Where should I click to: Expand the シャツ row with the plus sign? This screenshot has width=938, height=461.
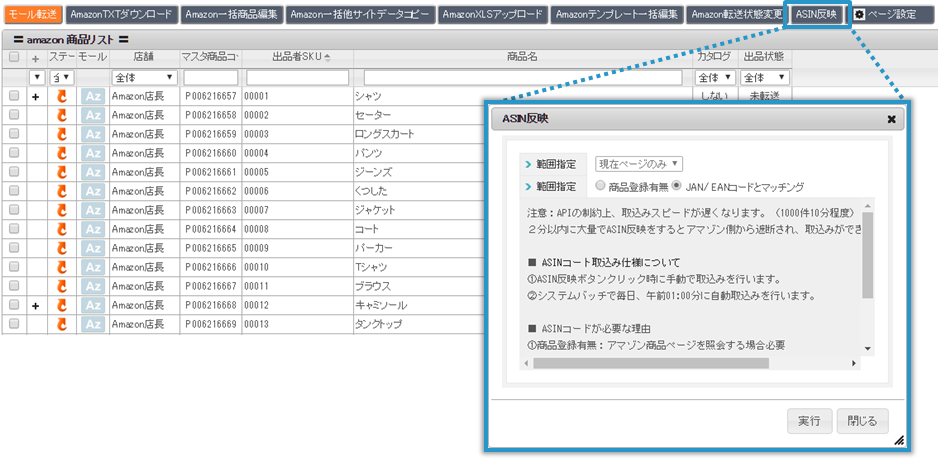point(36,96)
